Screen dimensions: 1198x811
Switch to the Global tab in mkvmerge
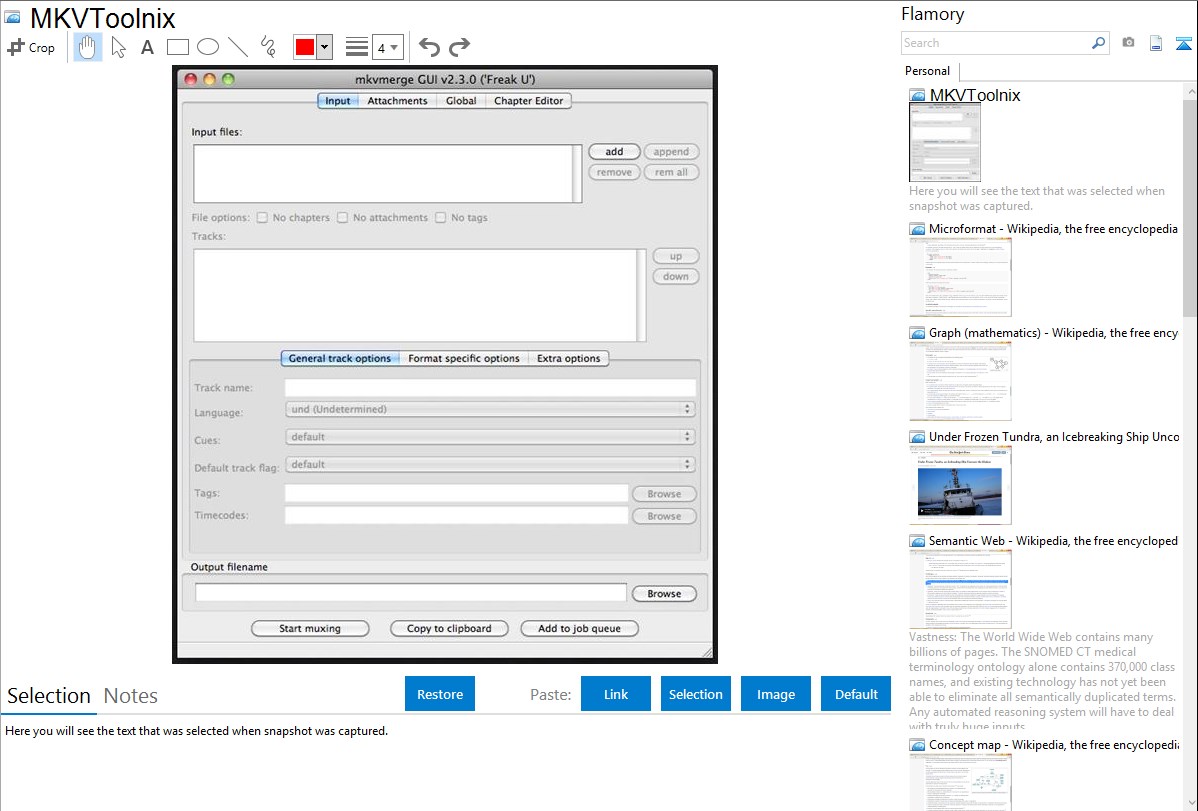[461, 101]
